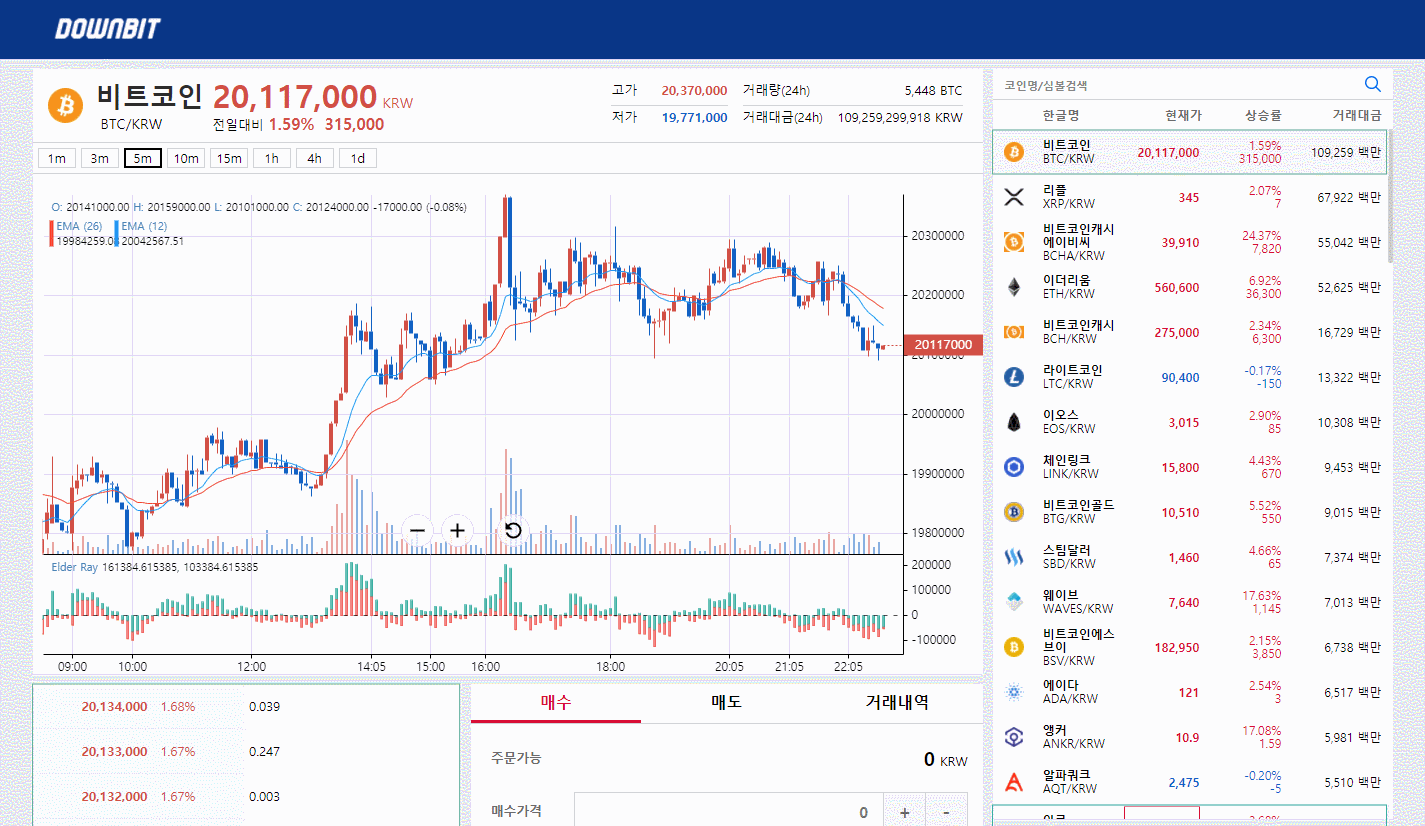Screen dimensions: 1425x826
Task: Click the DOWNBIT logo
Action: pos(107,29)
